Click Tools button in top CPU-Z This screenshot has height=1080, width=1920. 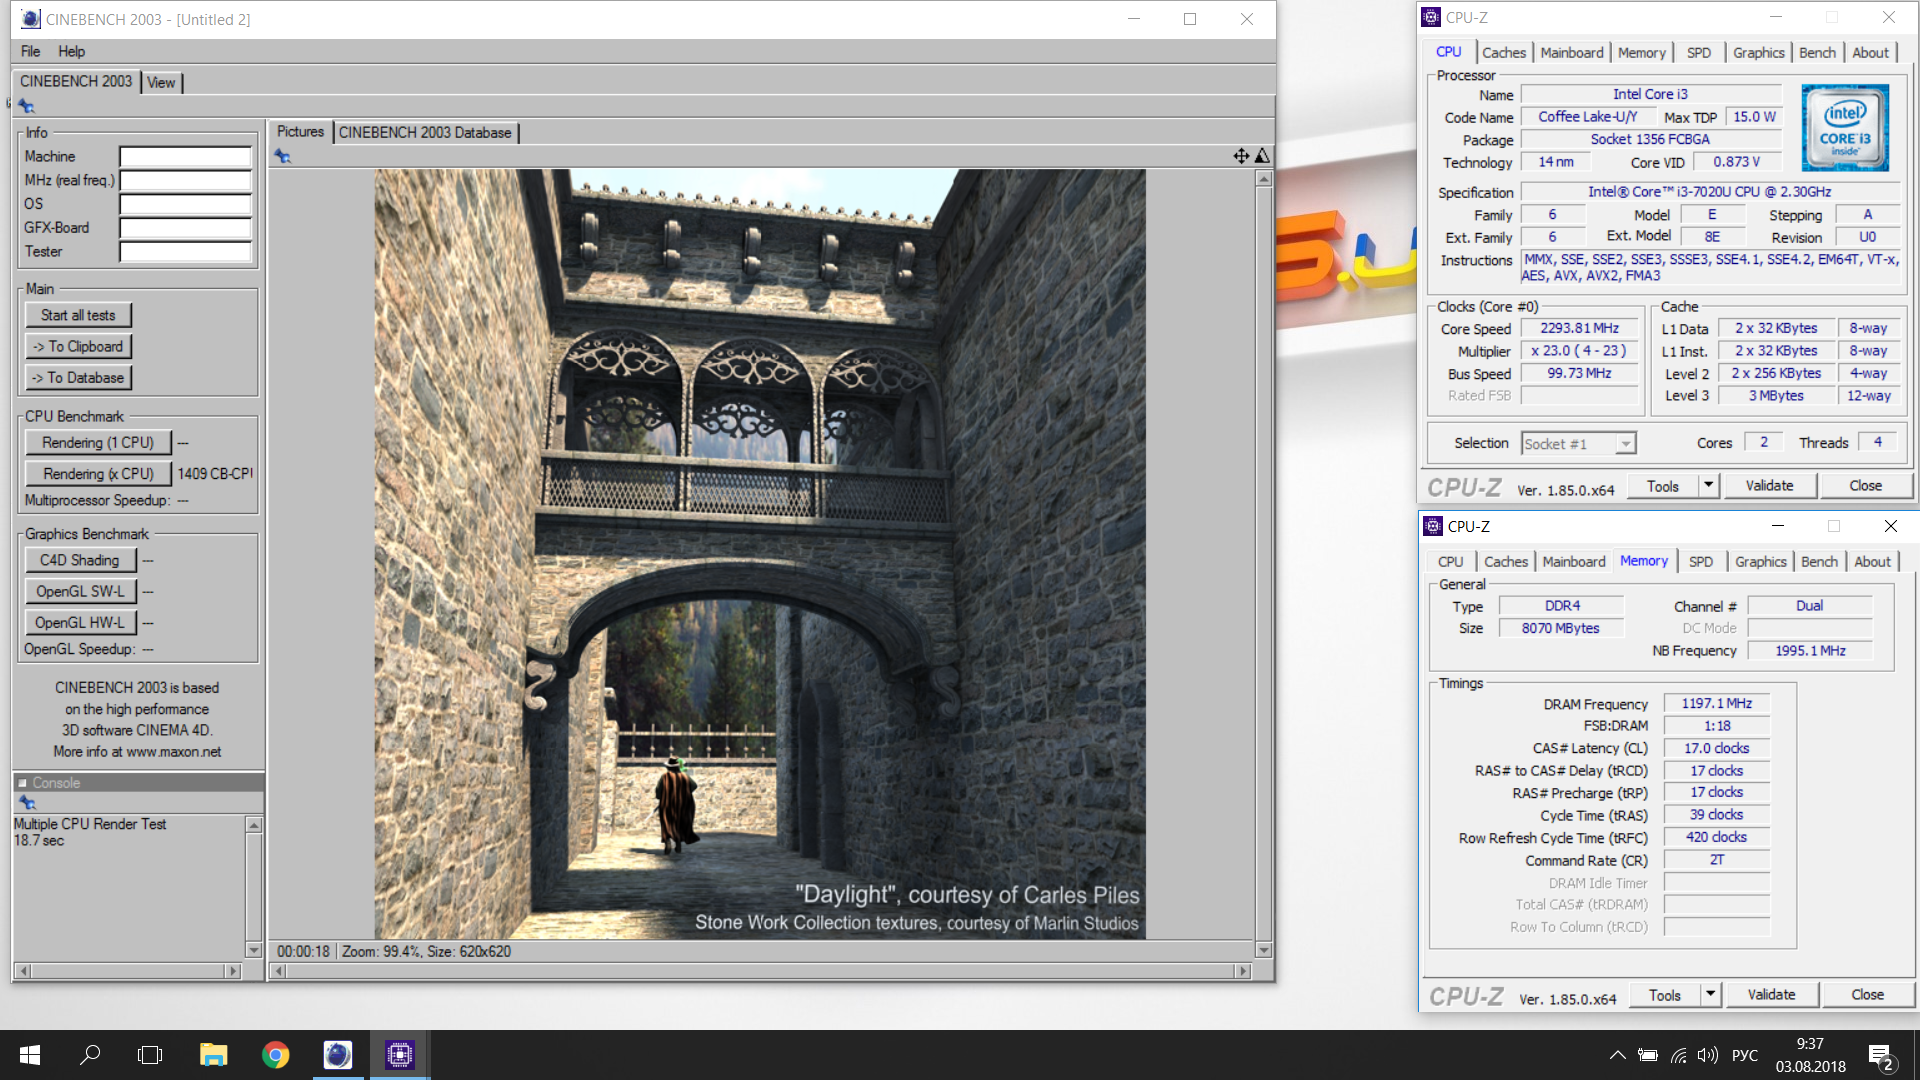[1663, 486]
